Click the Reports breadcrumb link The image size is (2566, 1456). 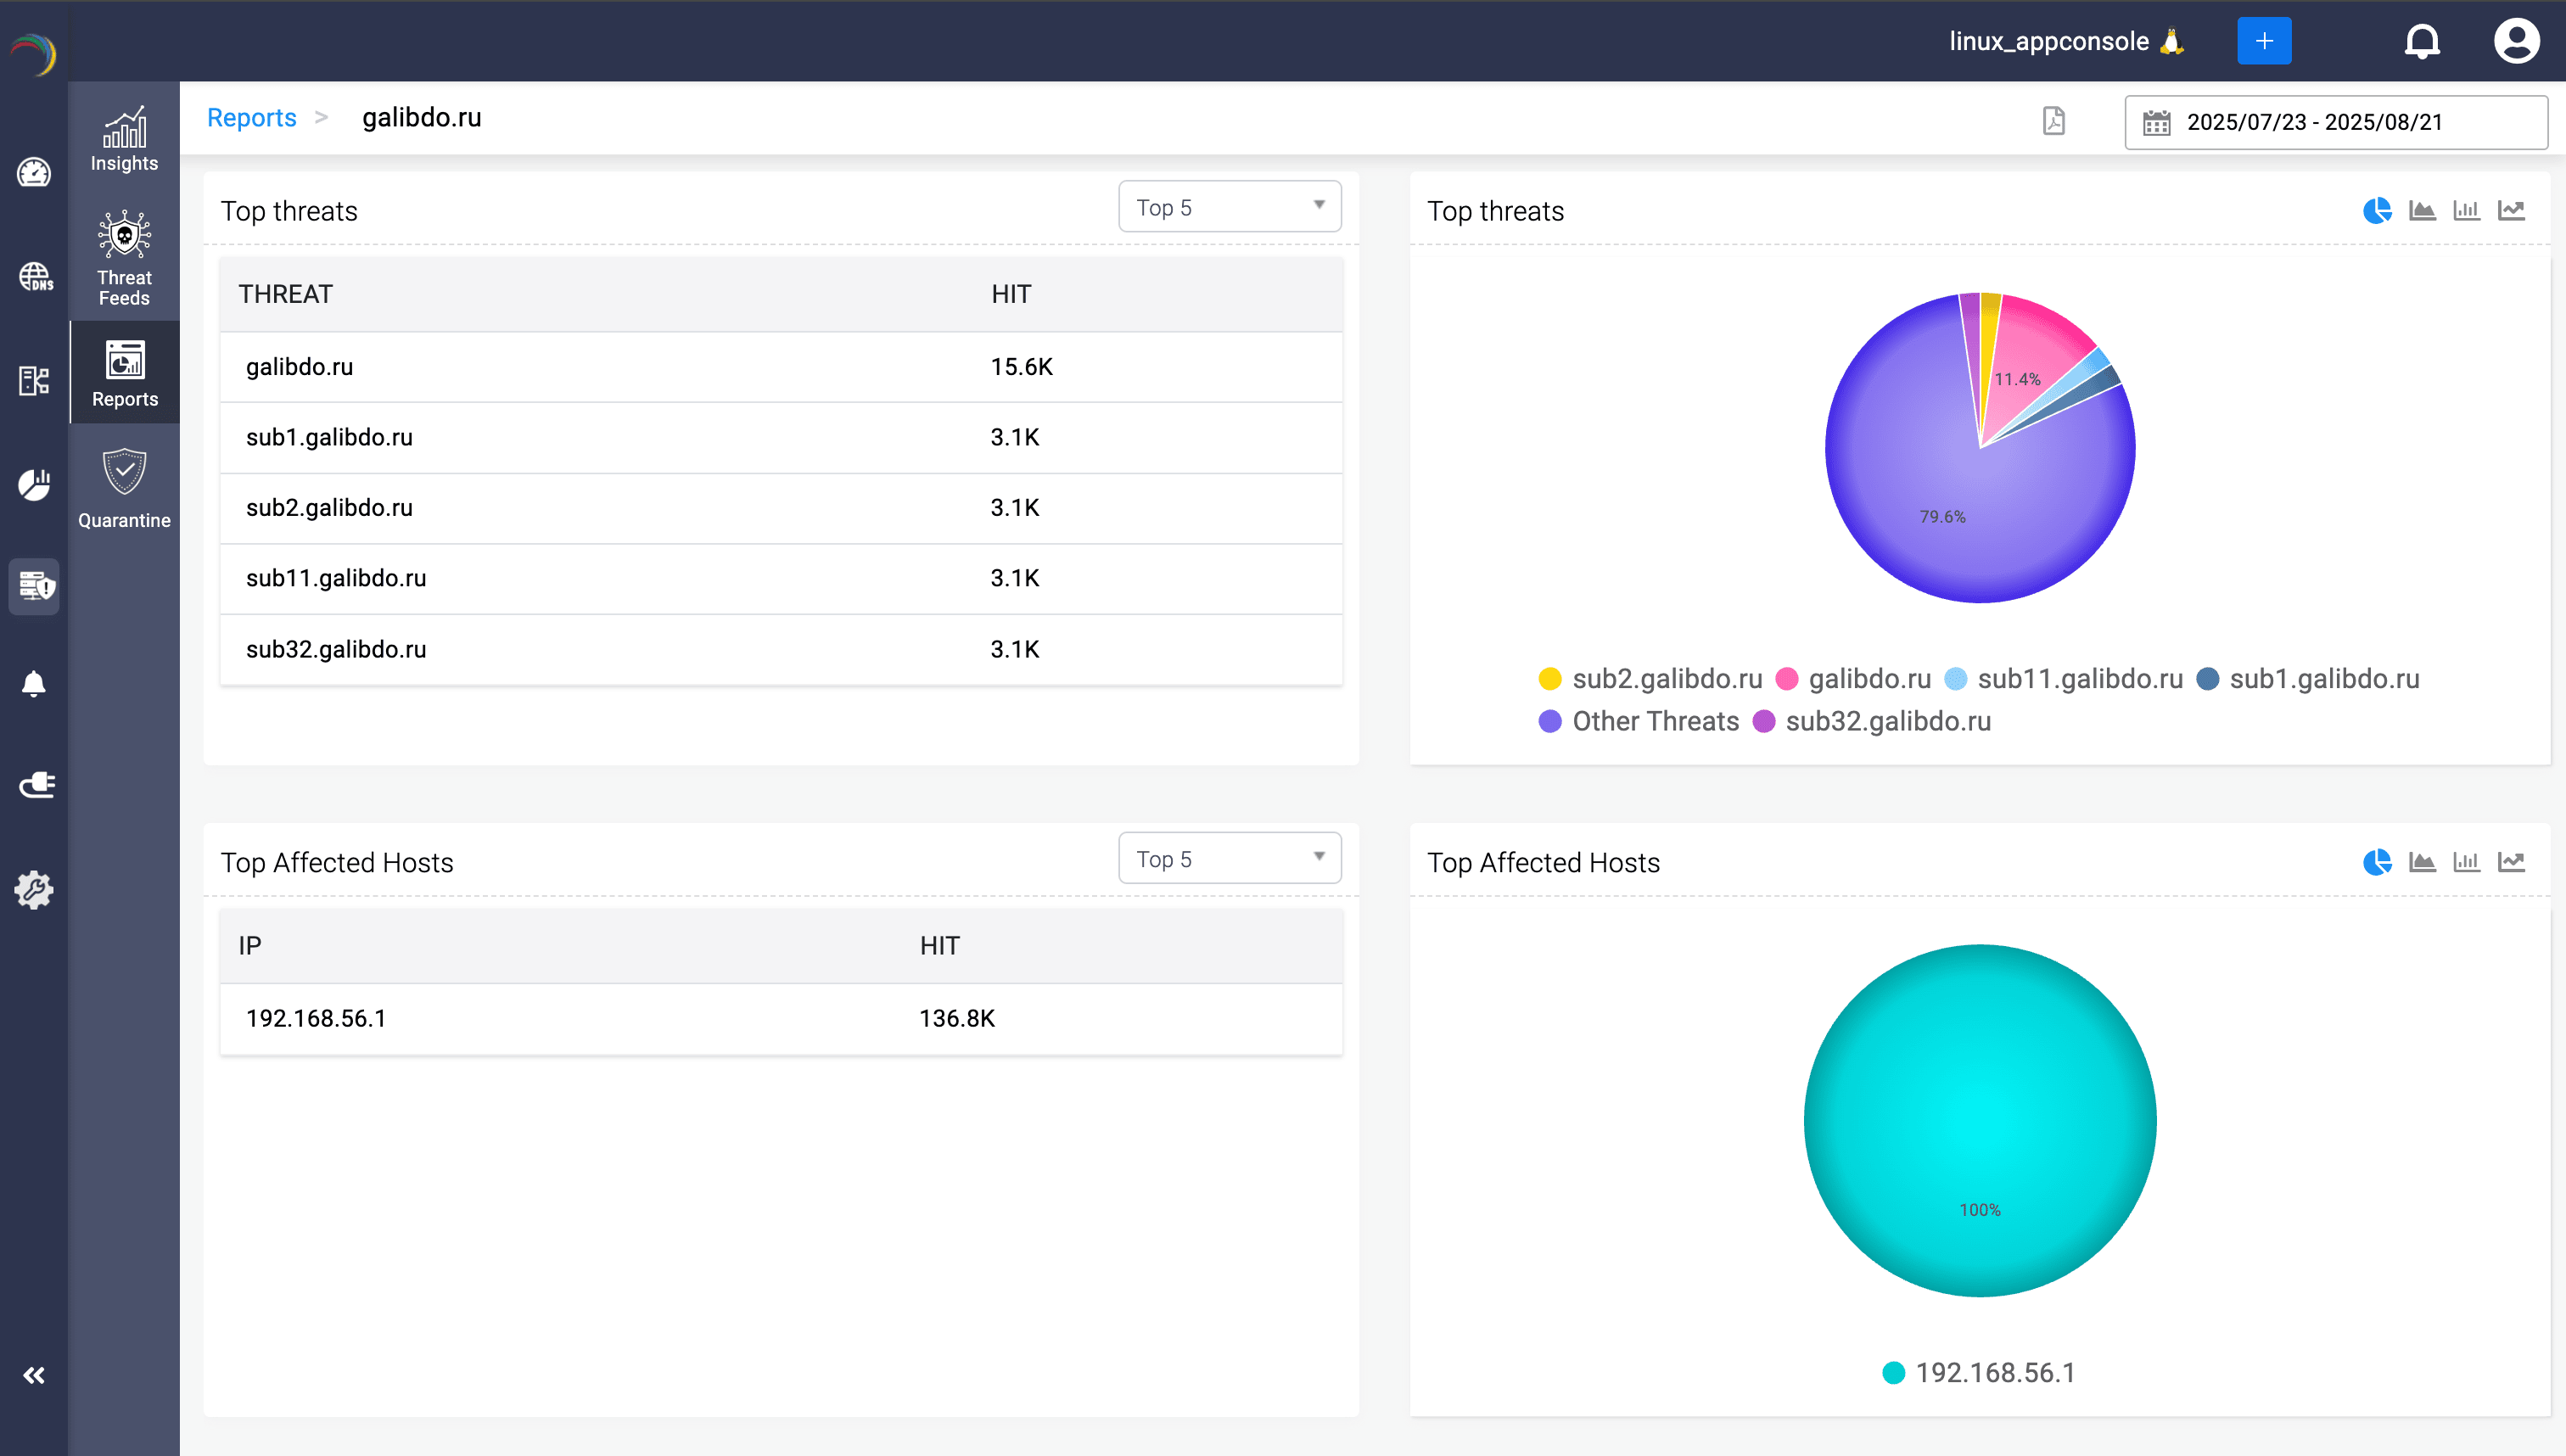click(251, 117)
